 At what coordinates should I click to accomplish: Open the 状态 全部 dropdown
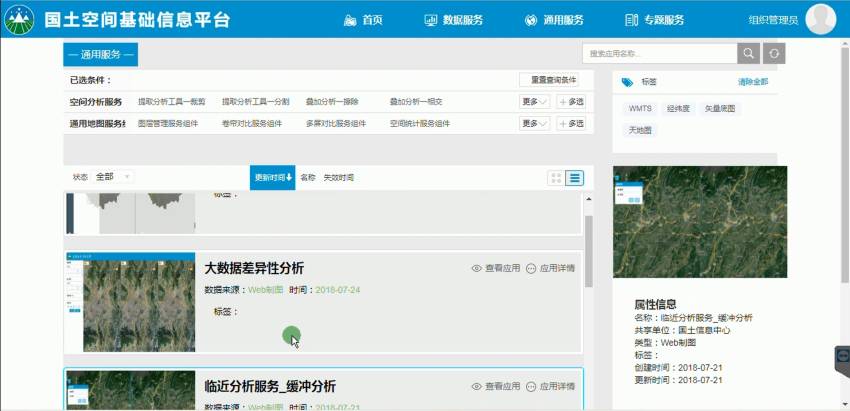pyautogui.click(x=113, y=177)
